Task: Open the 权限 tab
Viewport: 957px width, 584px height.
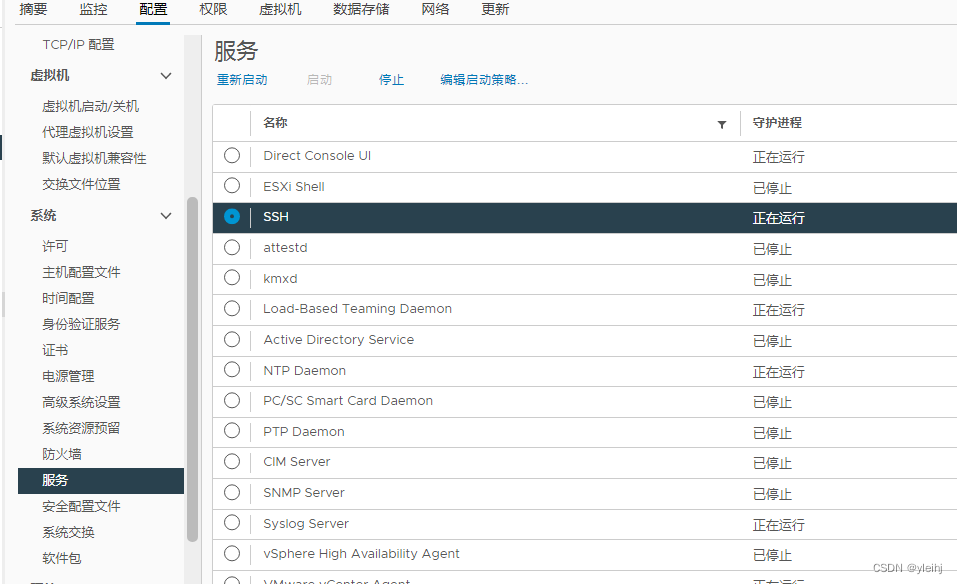Action: click(213, 9)
